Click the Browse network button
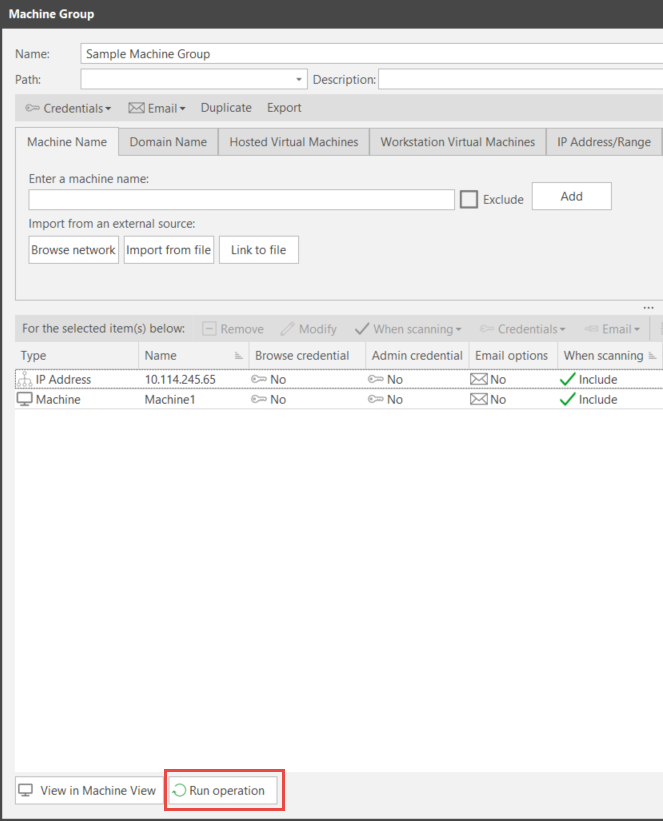This screenshot has width=663, height=821. pos(73,250)
